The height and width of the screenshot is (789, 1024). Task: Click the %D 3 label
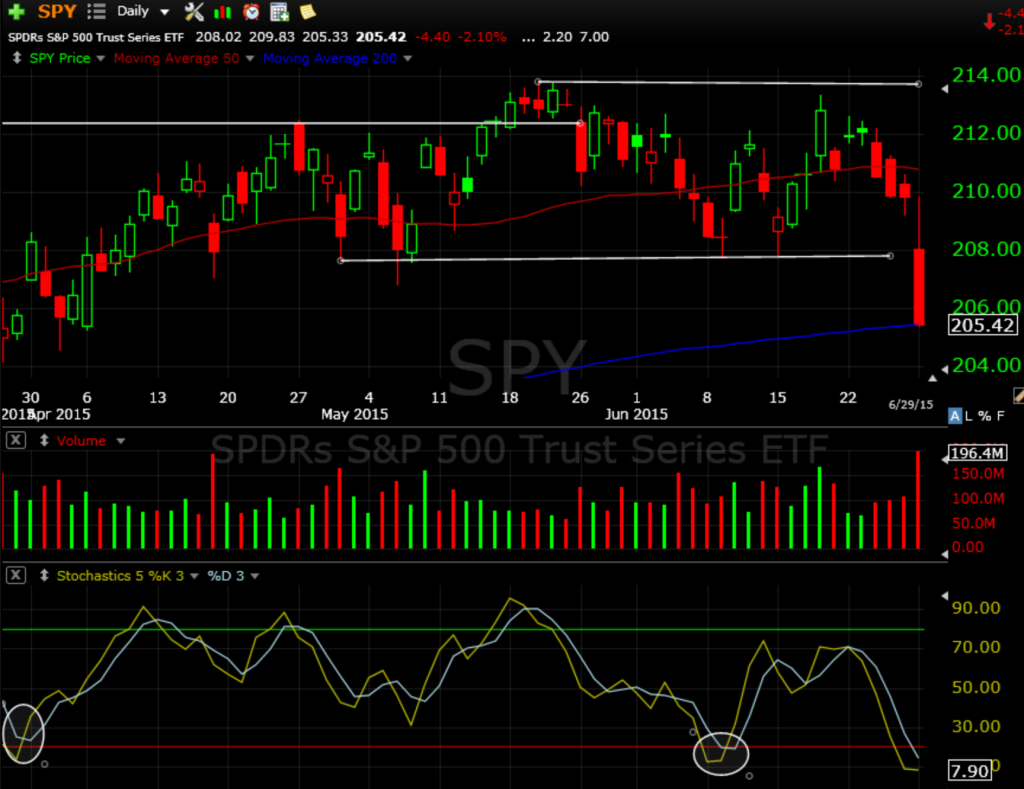click(225, 575)
